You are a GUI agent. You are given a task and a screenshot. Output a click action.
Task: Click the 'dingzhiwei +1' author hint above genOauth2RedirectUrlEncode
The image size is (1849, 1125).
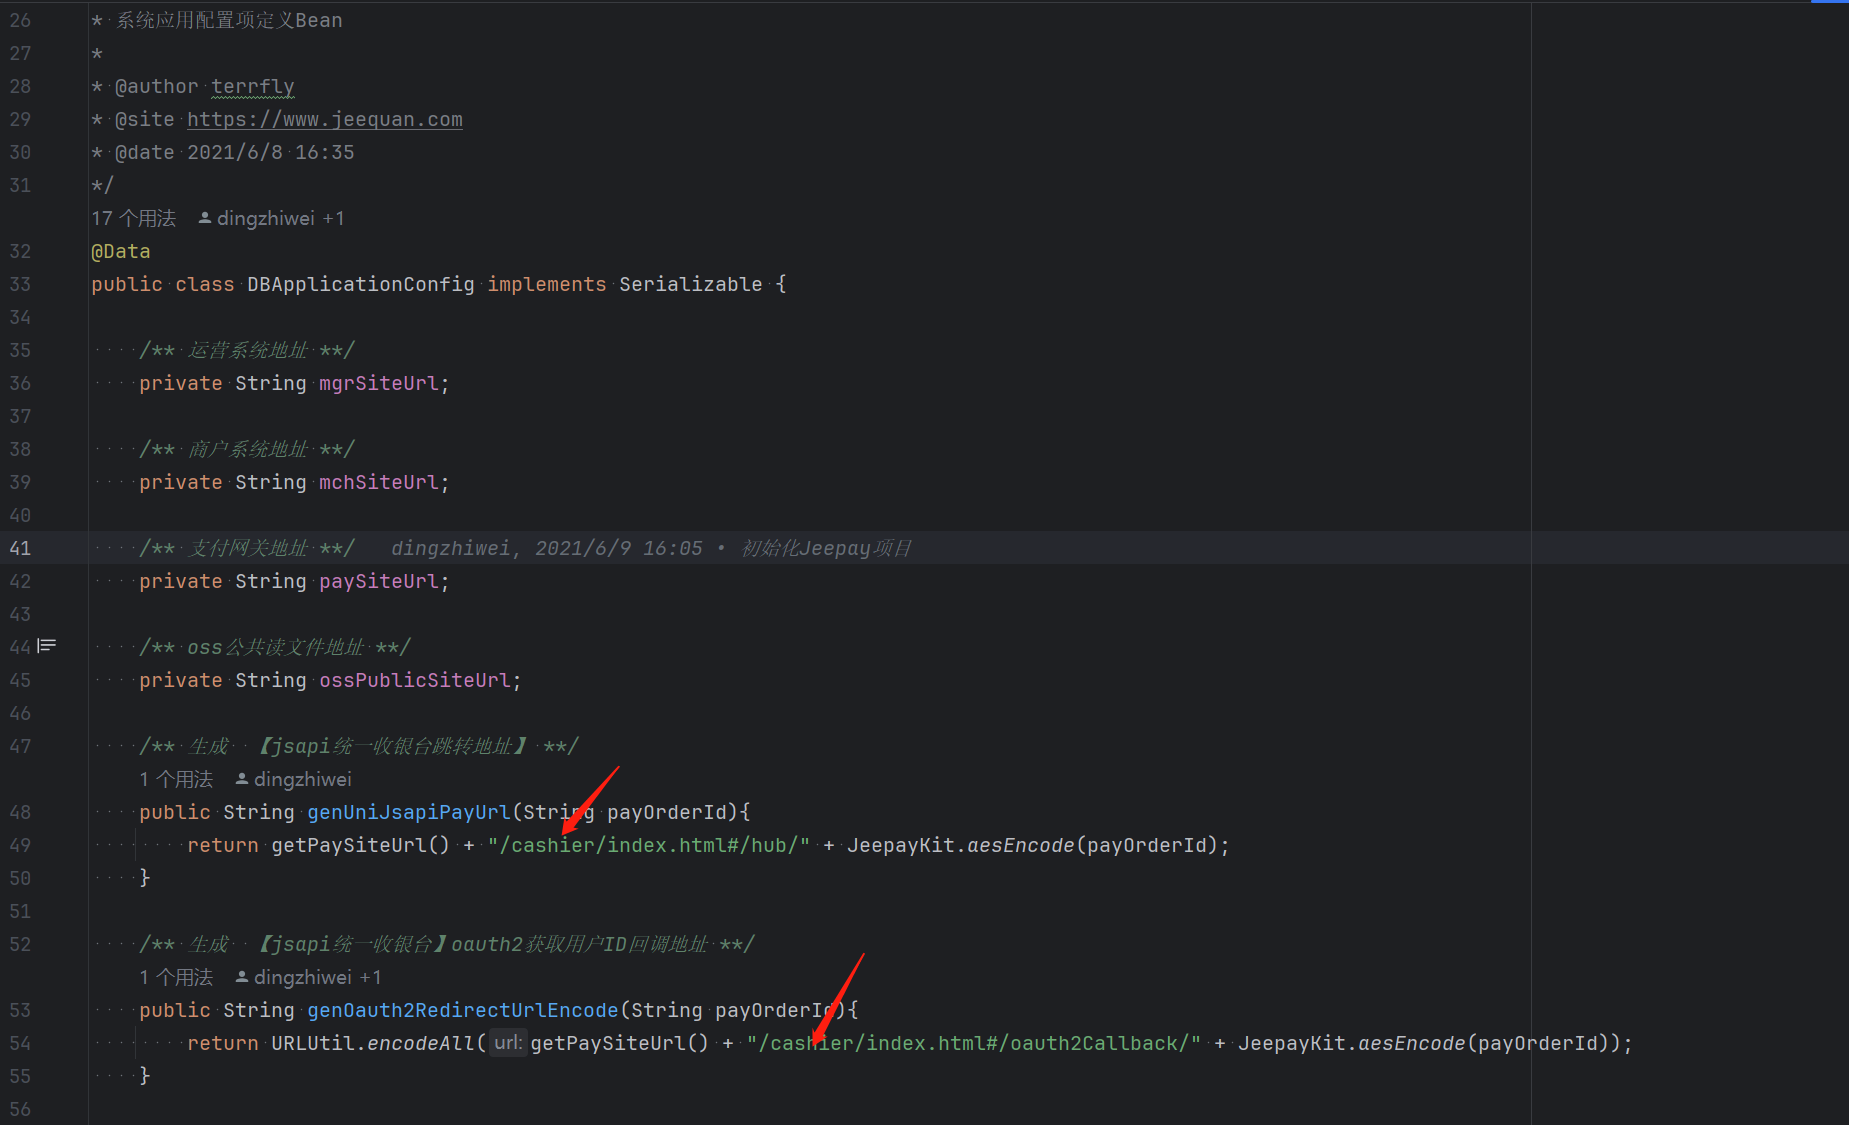[x=308, y=977]
